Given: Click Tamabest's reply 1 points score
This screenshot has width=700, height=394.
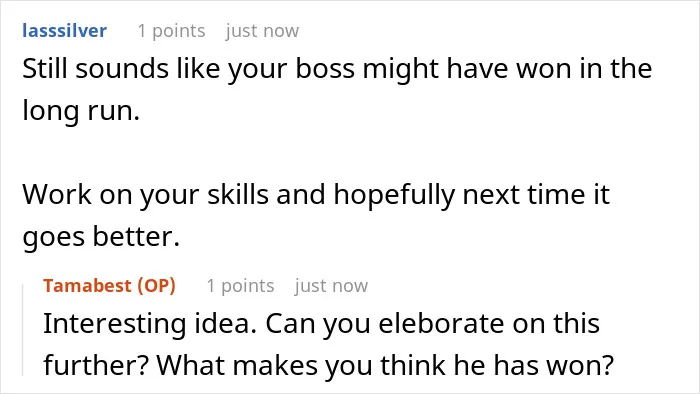Looking at the screenshot, I should point(240,286).
